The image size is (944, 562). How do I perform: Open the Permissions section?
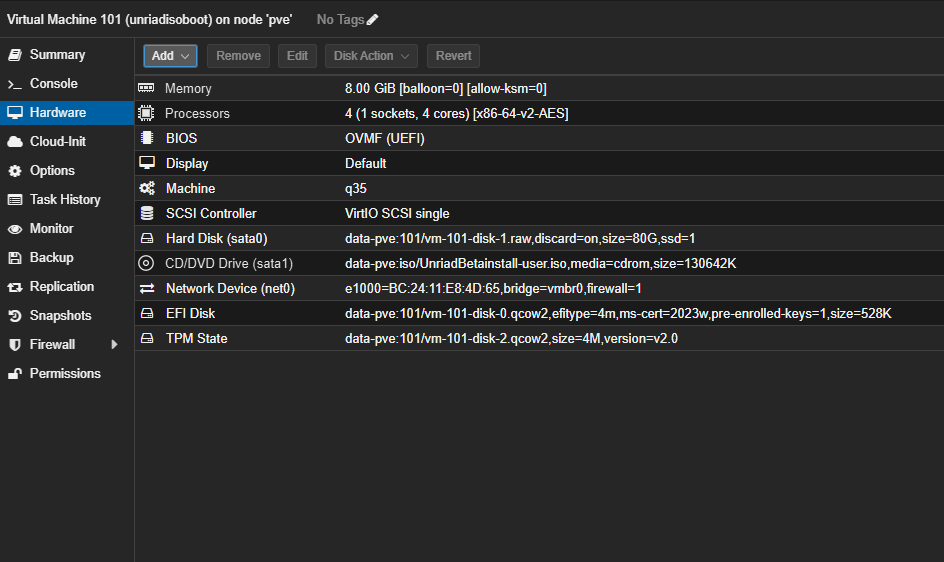tap(65, 373)
